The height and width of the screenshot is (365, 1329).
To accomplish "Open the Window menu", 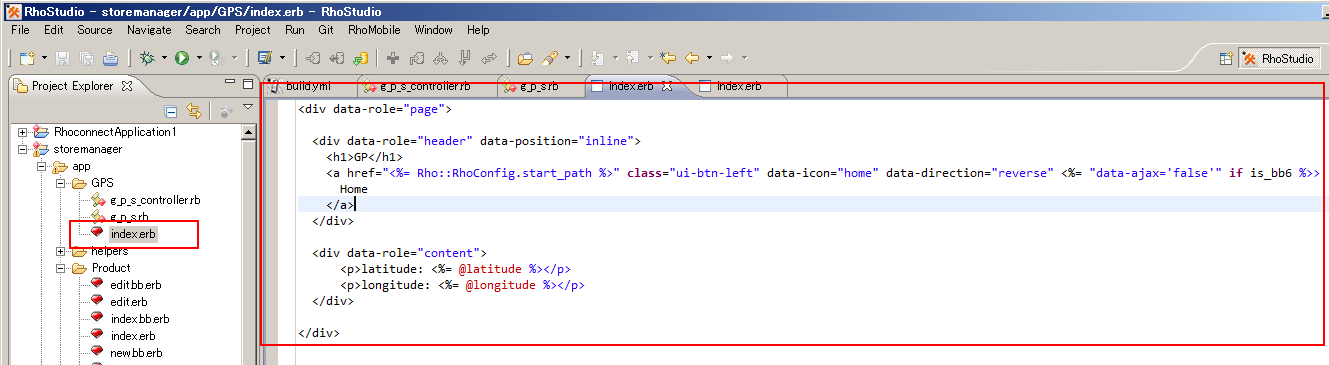I will pos(433,30).
